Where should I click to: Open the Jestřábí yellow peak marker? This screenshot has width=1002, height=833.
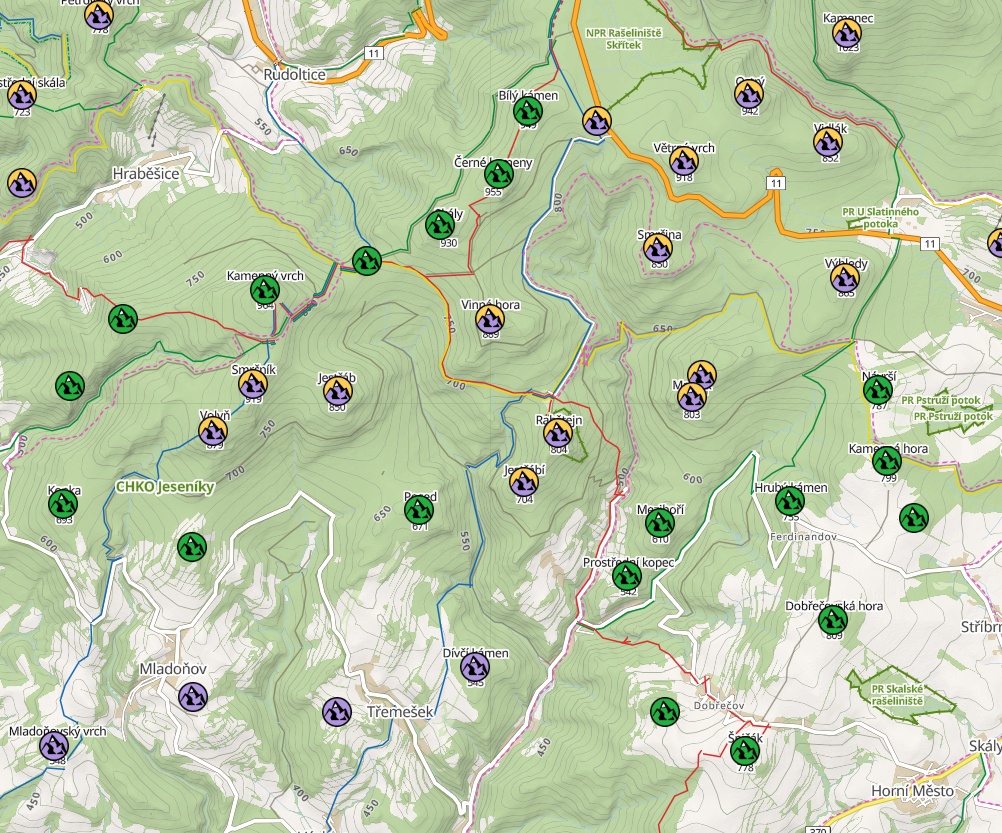tap(524, 482)
